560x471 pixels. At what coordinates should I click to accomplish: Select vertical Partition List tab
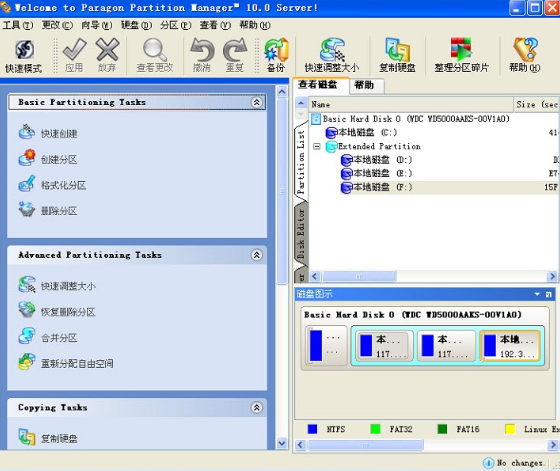(301, 161)
